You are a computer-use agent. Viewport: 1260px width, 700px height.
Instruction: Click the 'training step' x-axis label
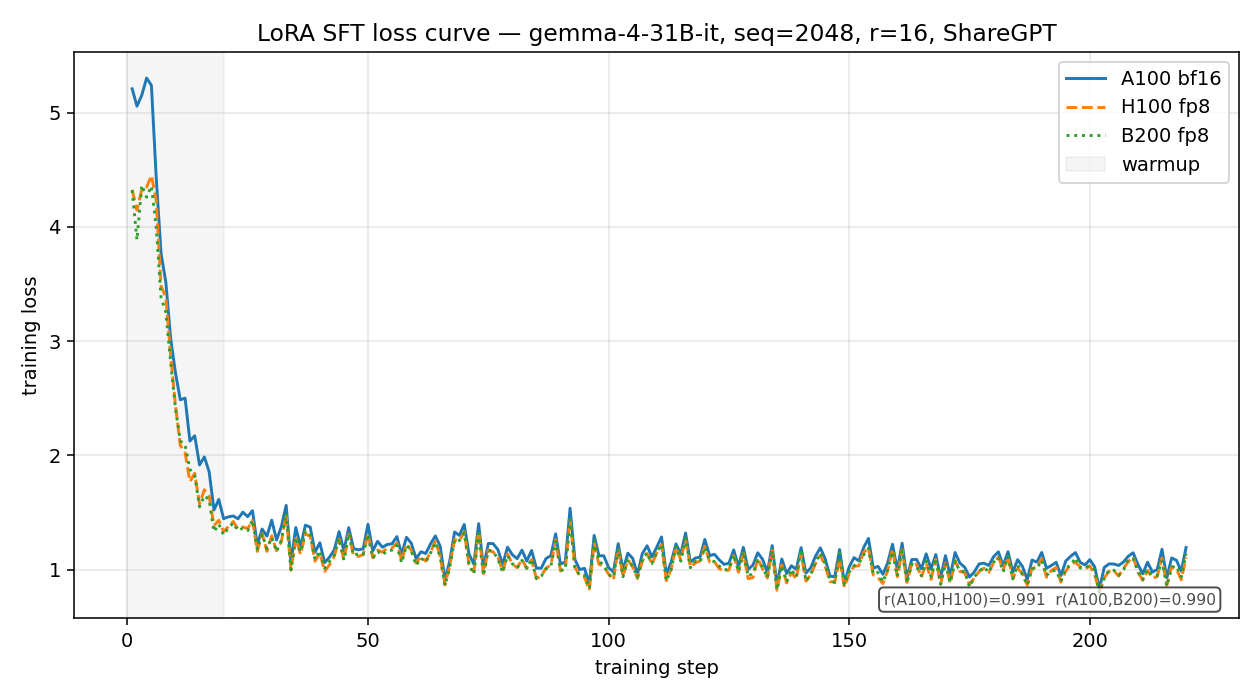point(656,667)
